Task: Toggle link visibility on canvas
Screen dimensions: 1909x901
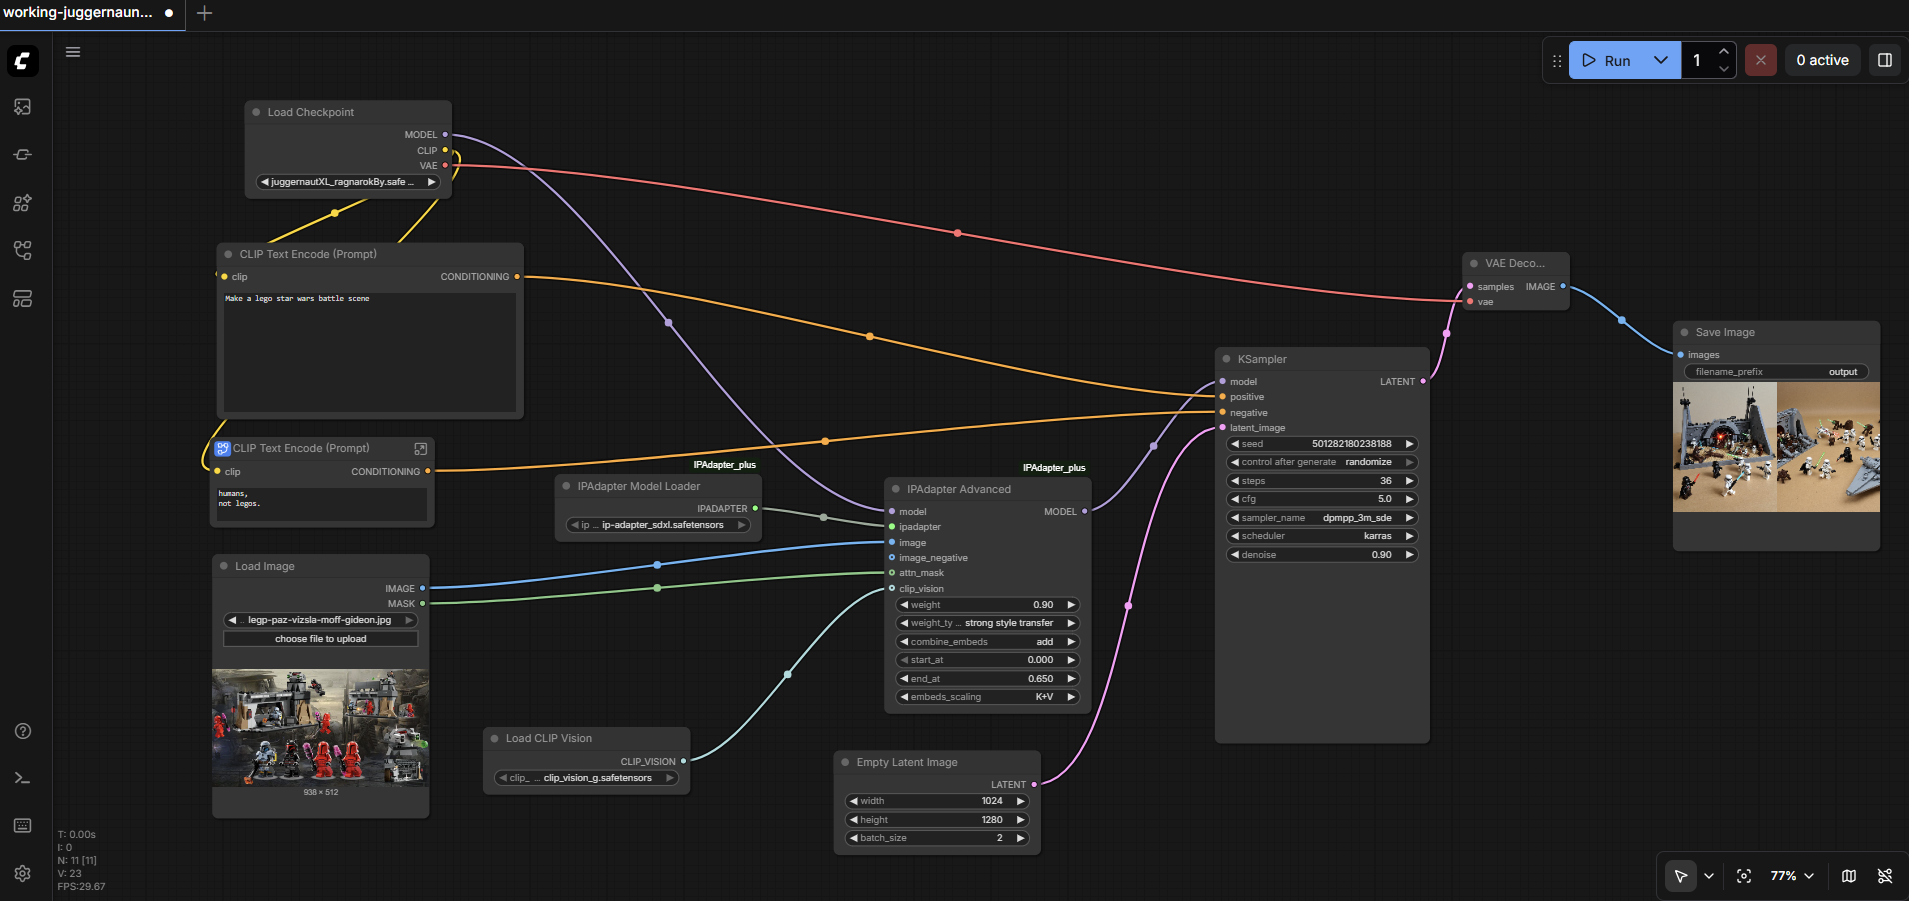Action: click(x=1885, y=876)
